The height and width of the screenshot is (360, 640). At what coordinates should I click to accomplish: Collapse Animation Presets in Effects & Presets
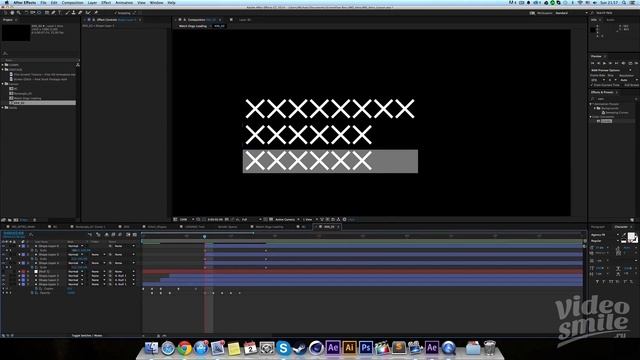(x=591, y=104)
